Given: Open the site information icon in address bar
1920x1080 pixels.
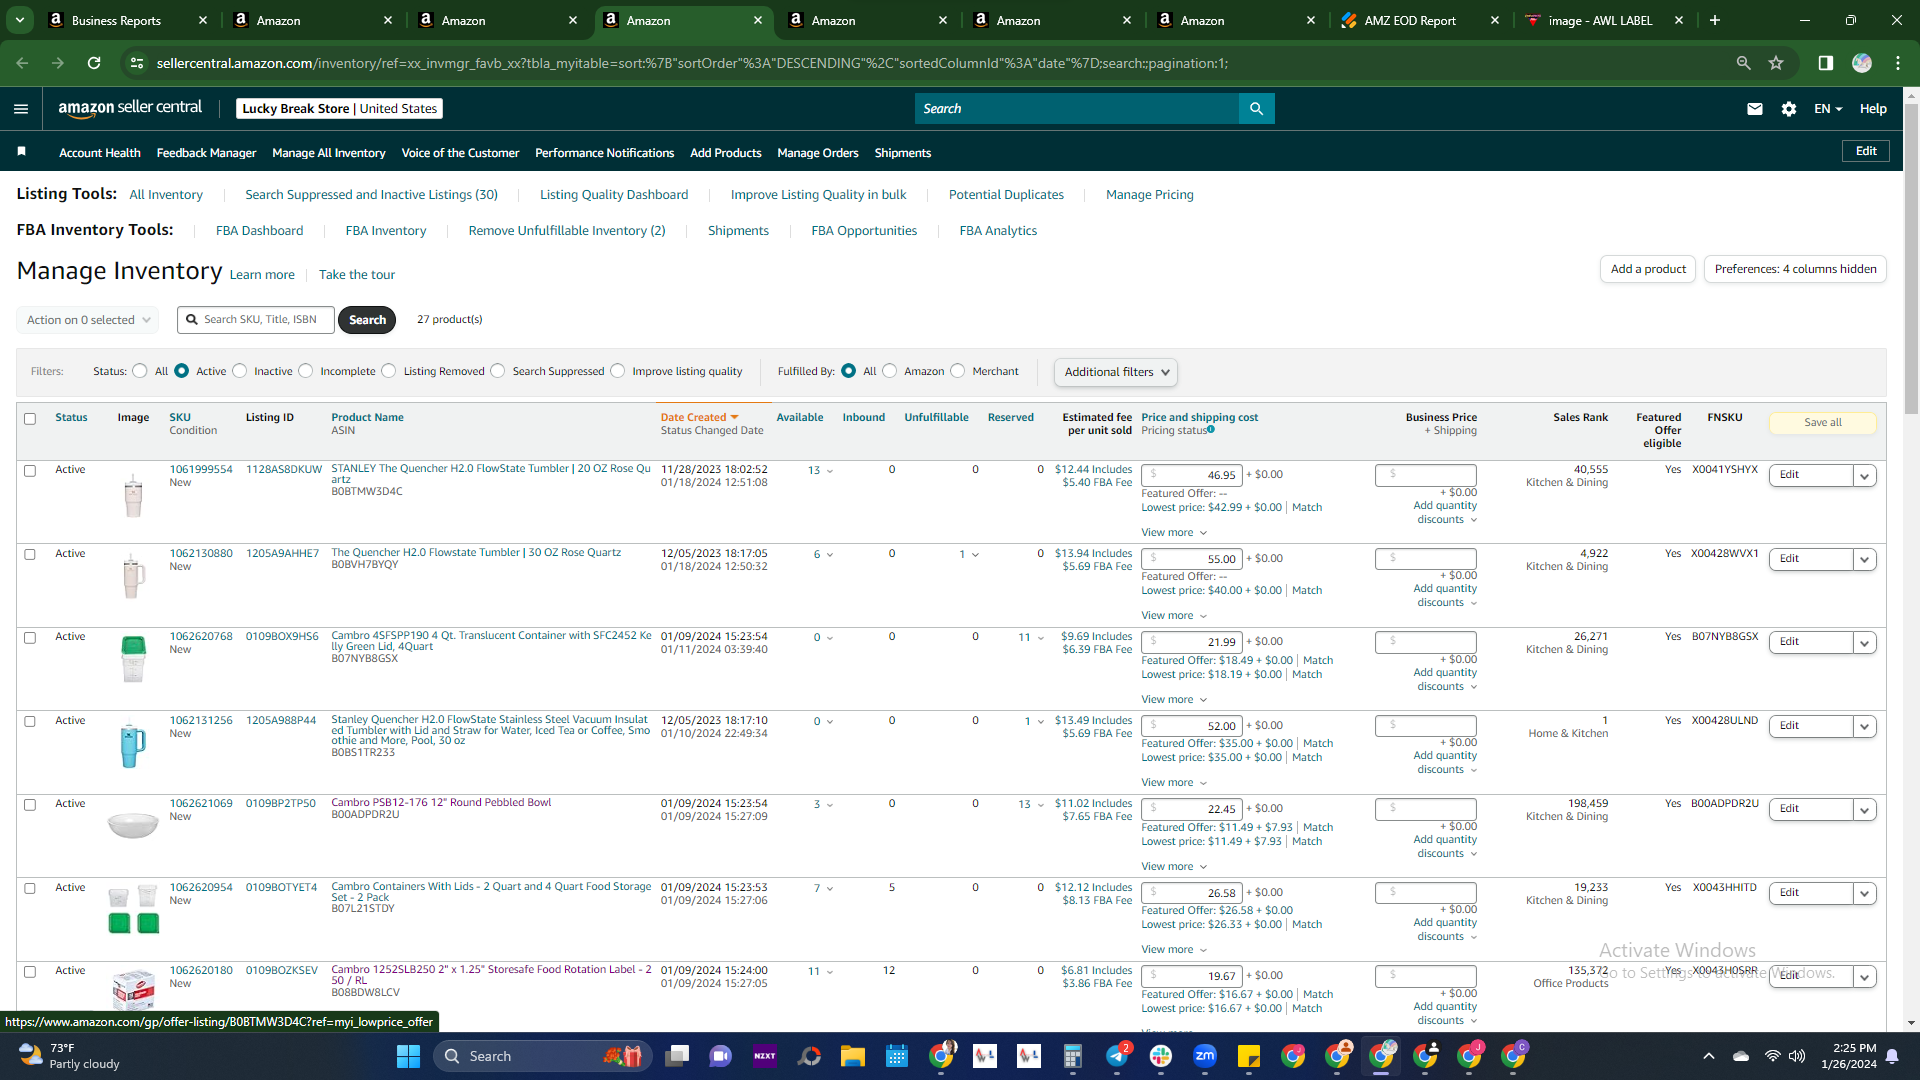Looking at the screenshot, I should 136,63.
